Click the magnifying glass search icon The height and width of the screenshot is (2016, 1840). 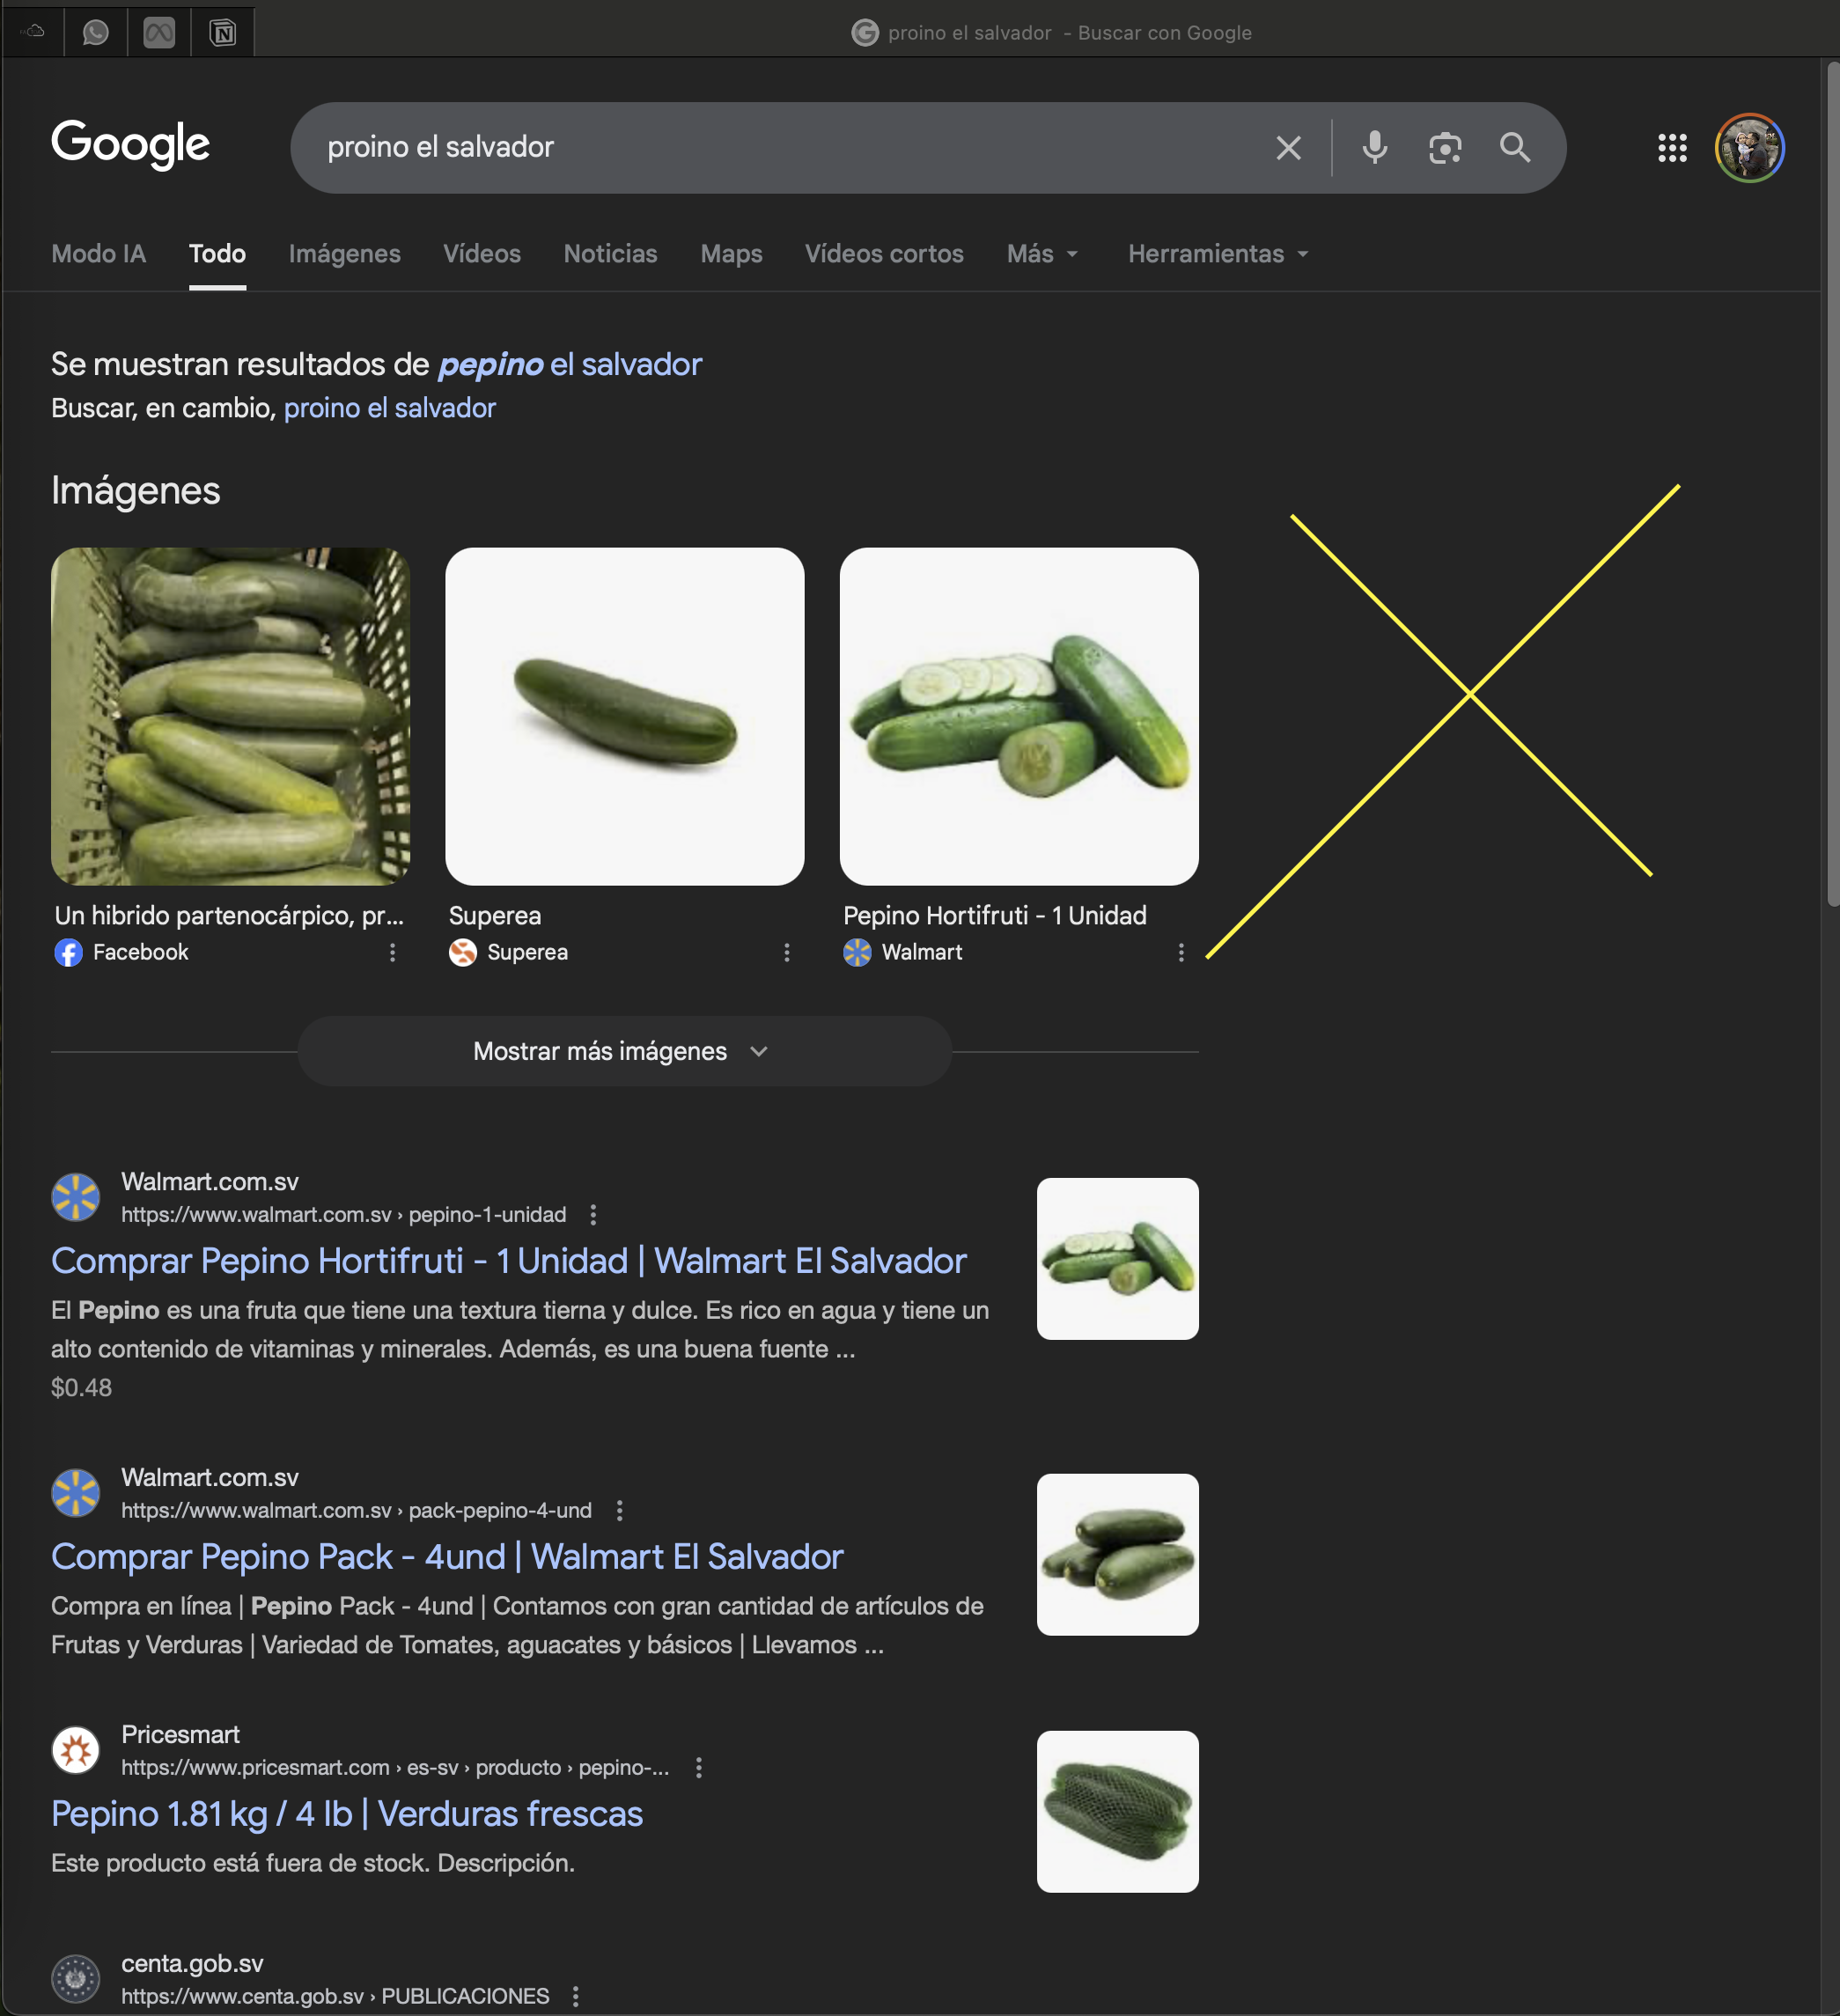(x=1515, y=148)
